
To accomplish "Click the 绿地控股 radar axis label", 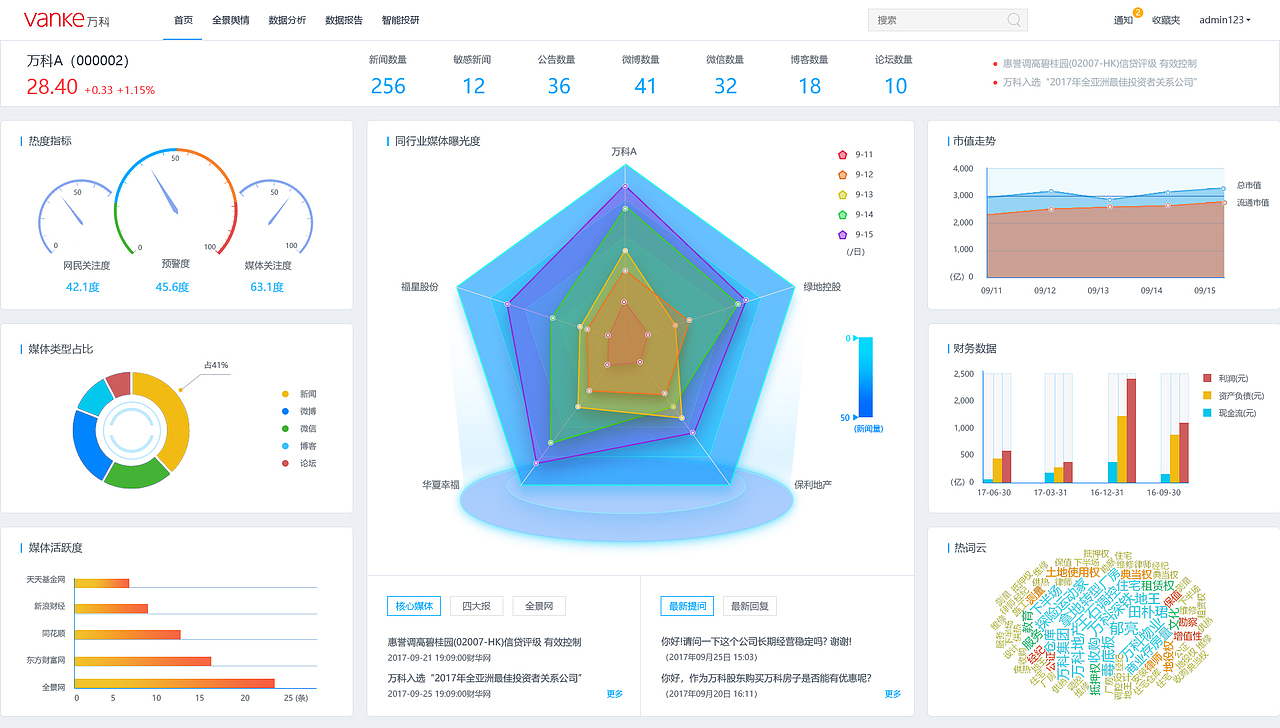I will click(x=822, y=287).
